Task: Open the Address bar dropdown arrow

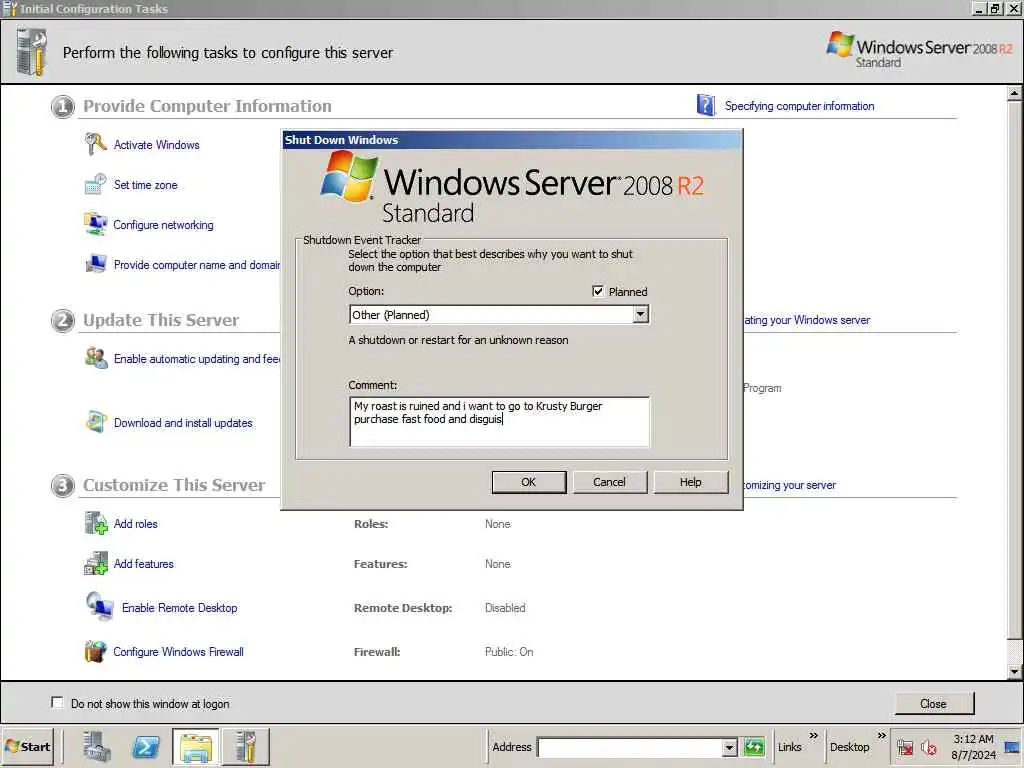Action: (729, 747)
